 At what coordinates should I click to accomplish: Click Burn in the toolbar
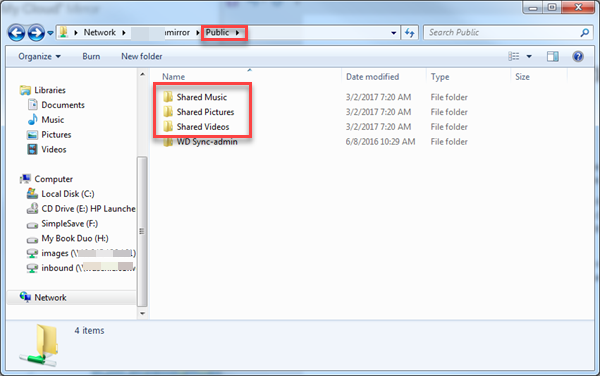91,57
